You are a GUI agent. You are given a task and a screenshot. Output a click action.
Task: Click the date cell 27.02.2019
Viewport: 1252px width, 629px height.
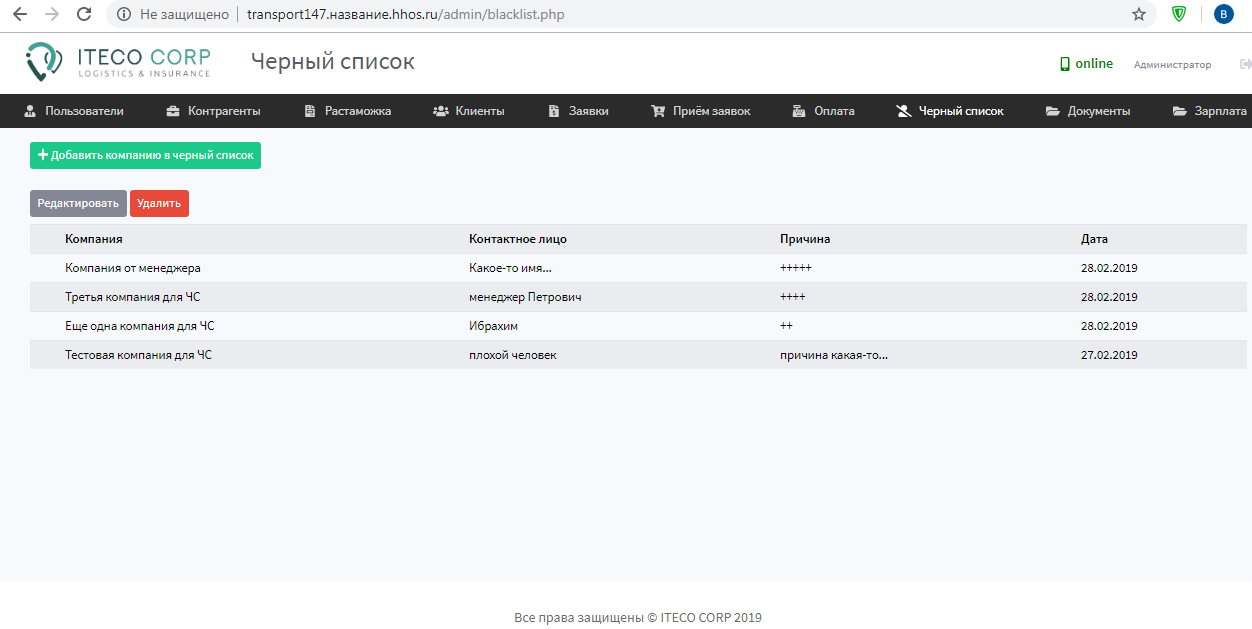pyautogui.click(x=1109, y=355)
